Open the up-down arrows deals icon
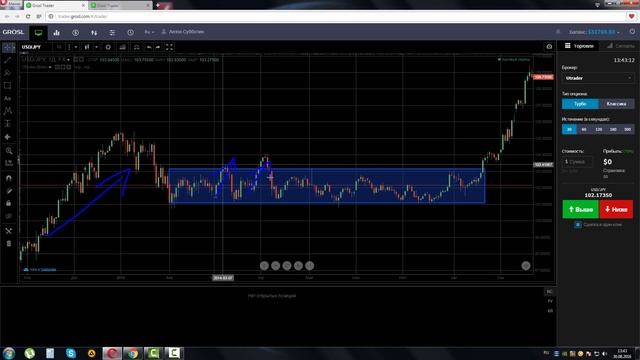The image size is (640, 360). click(94, 32)
